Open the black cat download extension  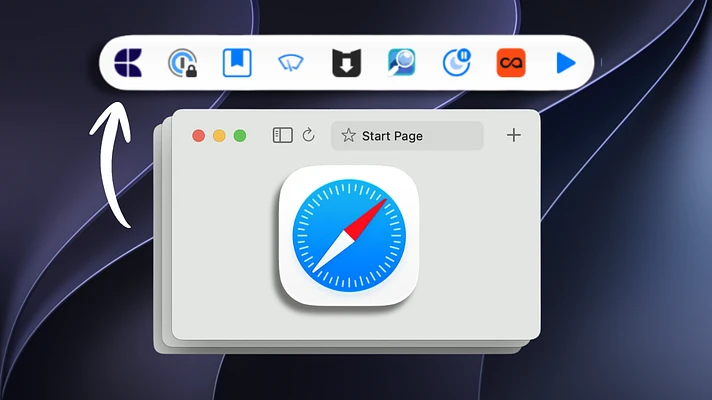pyautogui.click(x=346, y=63)
